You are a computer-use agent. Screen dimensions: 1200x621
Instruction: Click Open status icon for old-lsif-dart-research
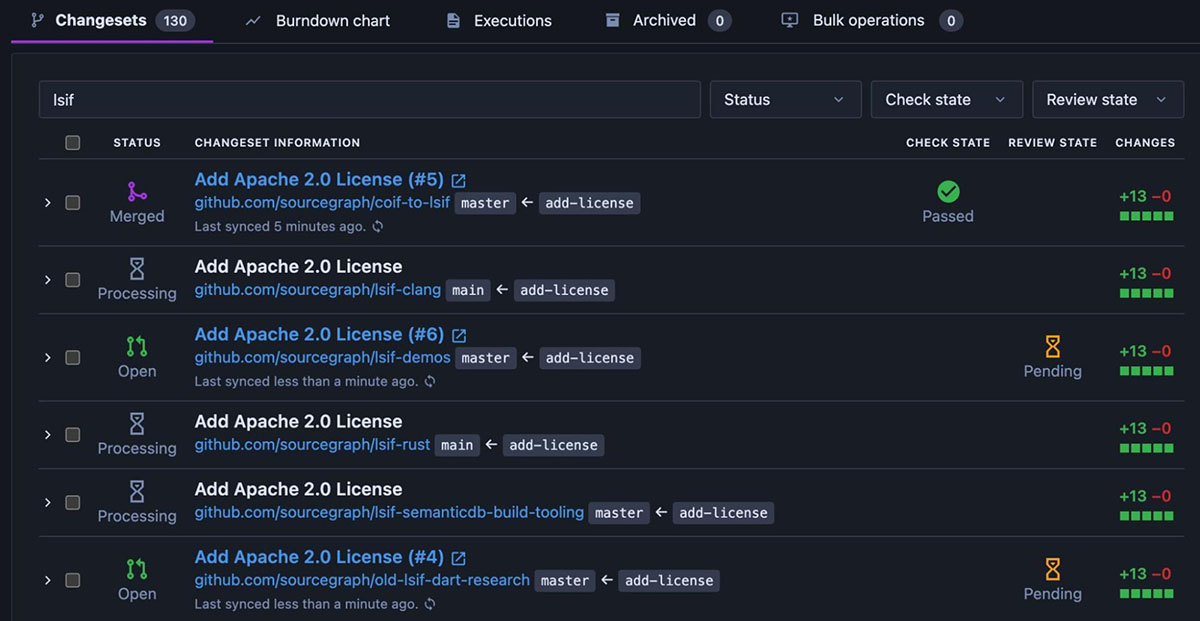point(137,569)
